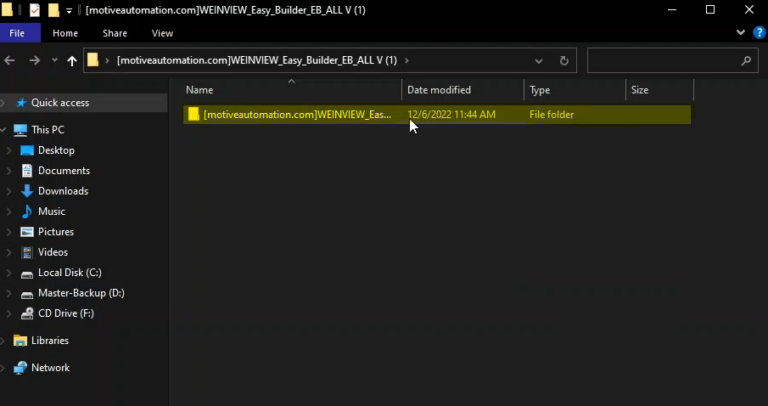Open the File ribbon tab
Image resolution: width=768 pixels, height=406 pixels.
17,33
